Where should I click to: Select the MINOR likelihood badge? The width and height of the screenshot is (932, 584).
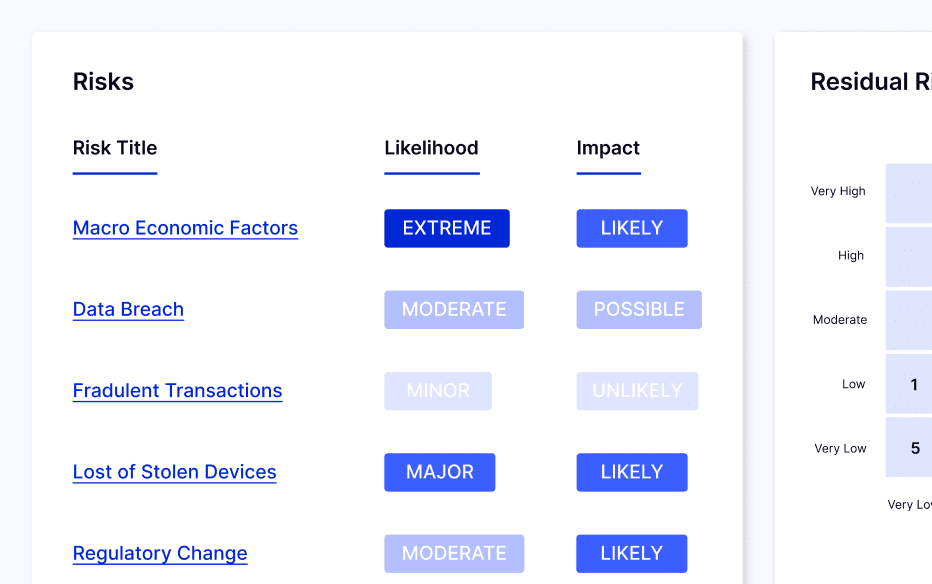(x=438, y=391)
